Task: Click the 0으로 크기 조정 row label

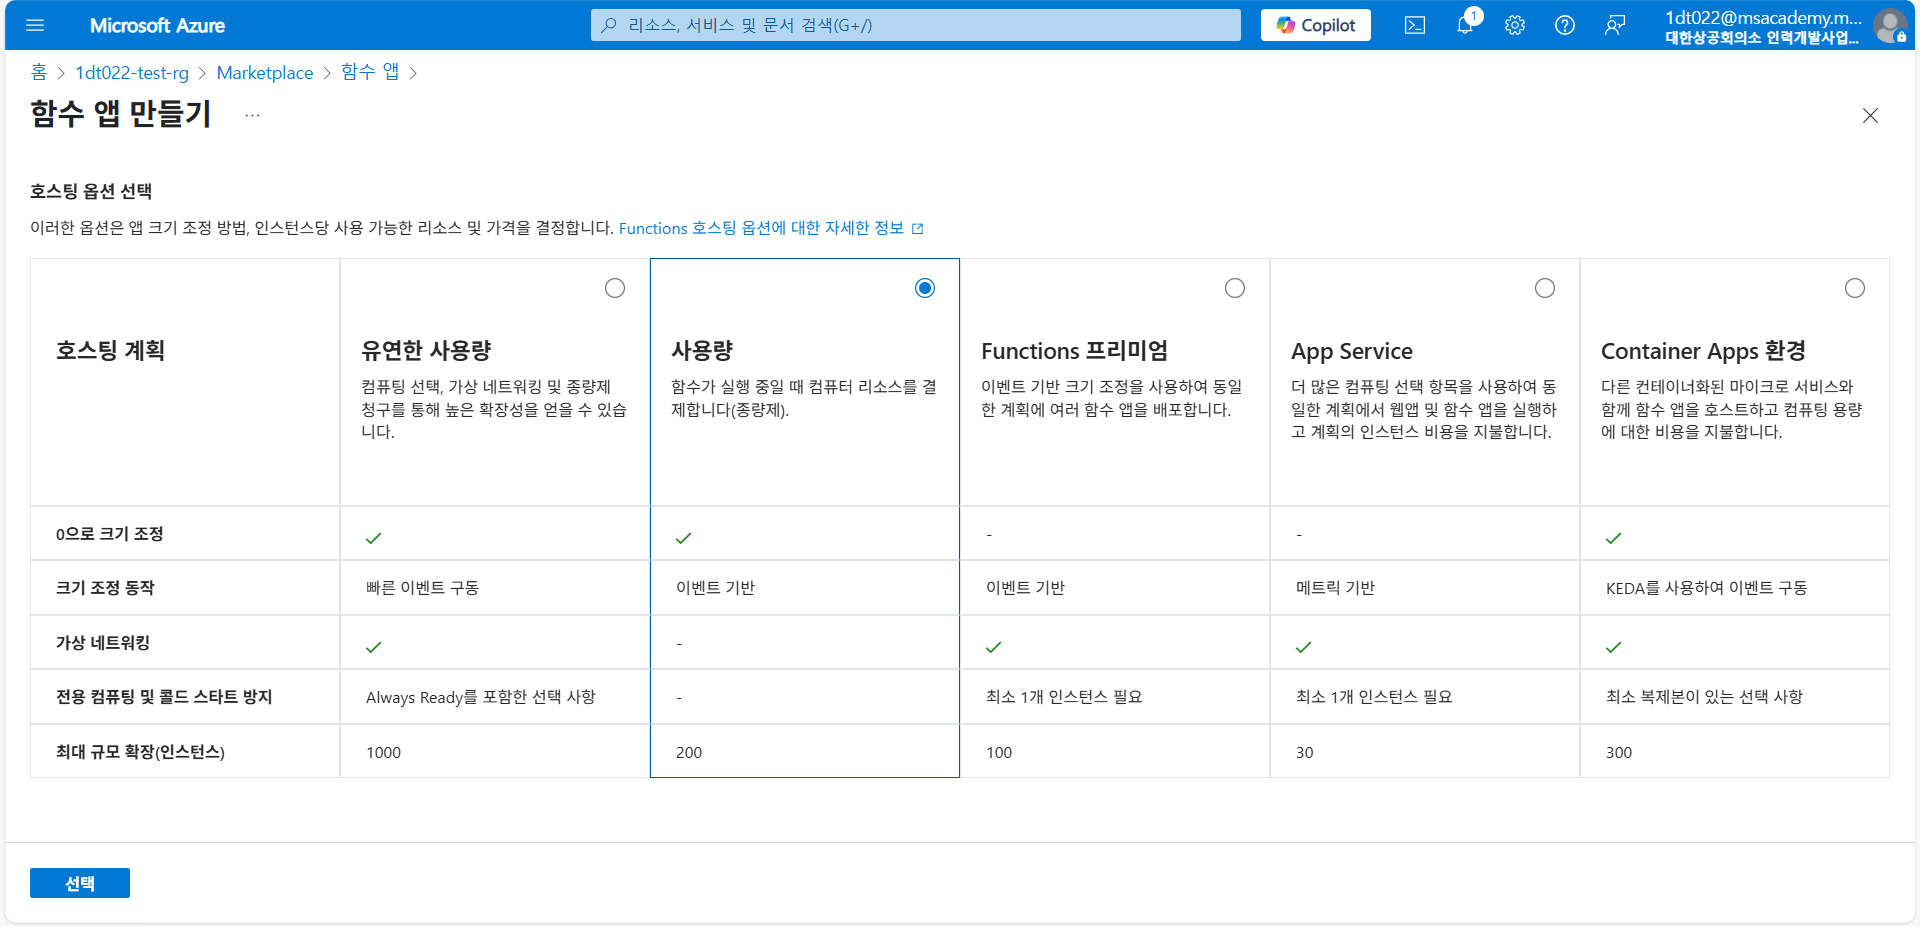Action: click(110, 534)
